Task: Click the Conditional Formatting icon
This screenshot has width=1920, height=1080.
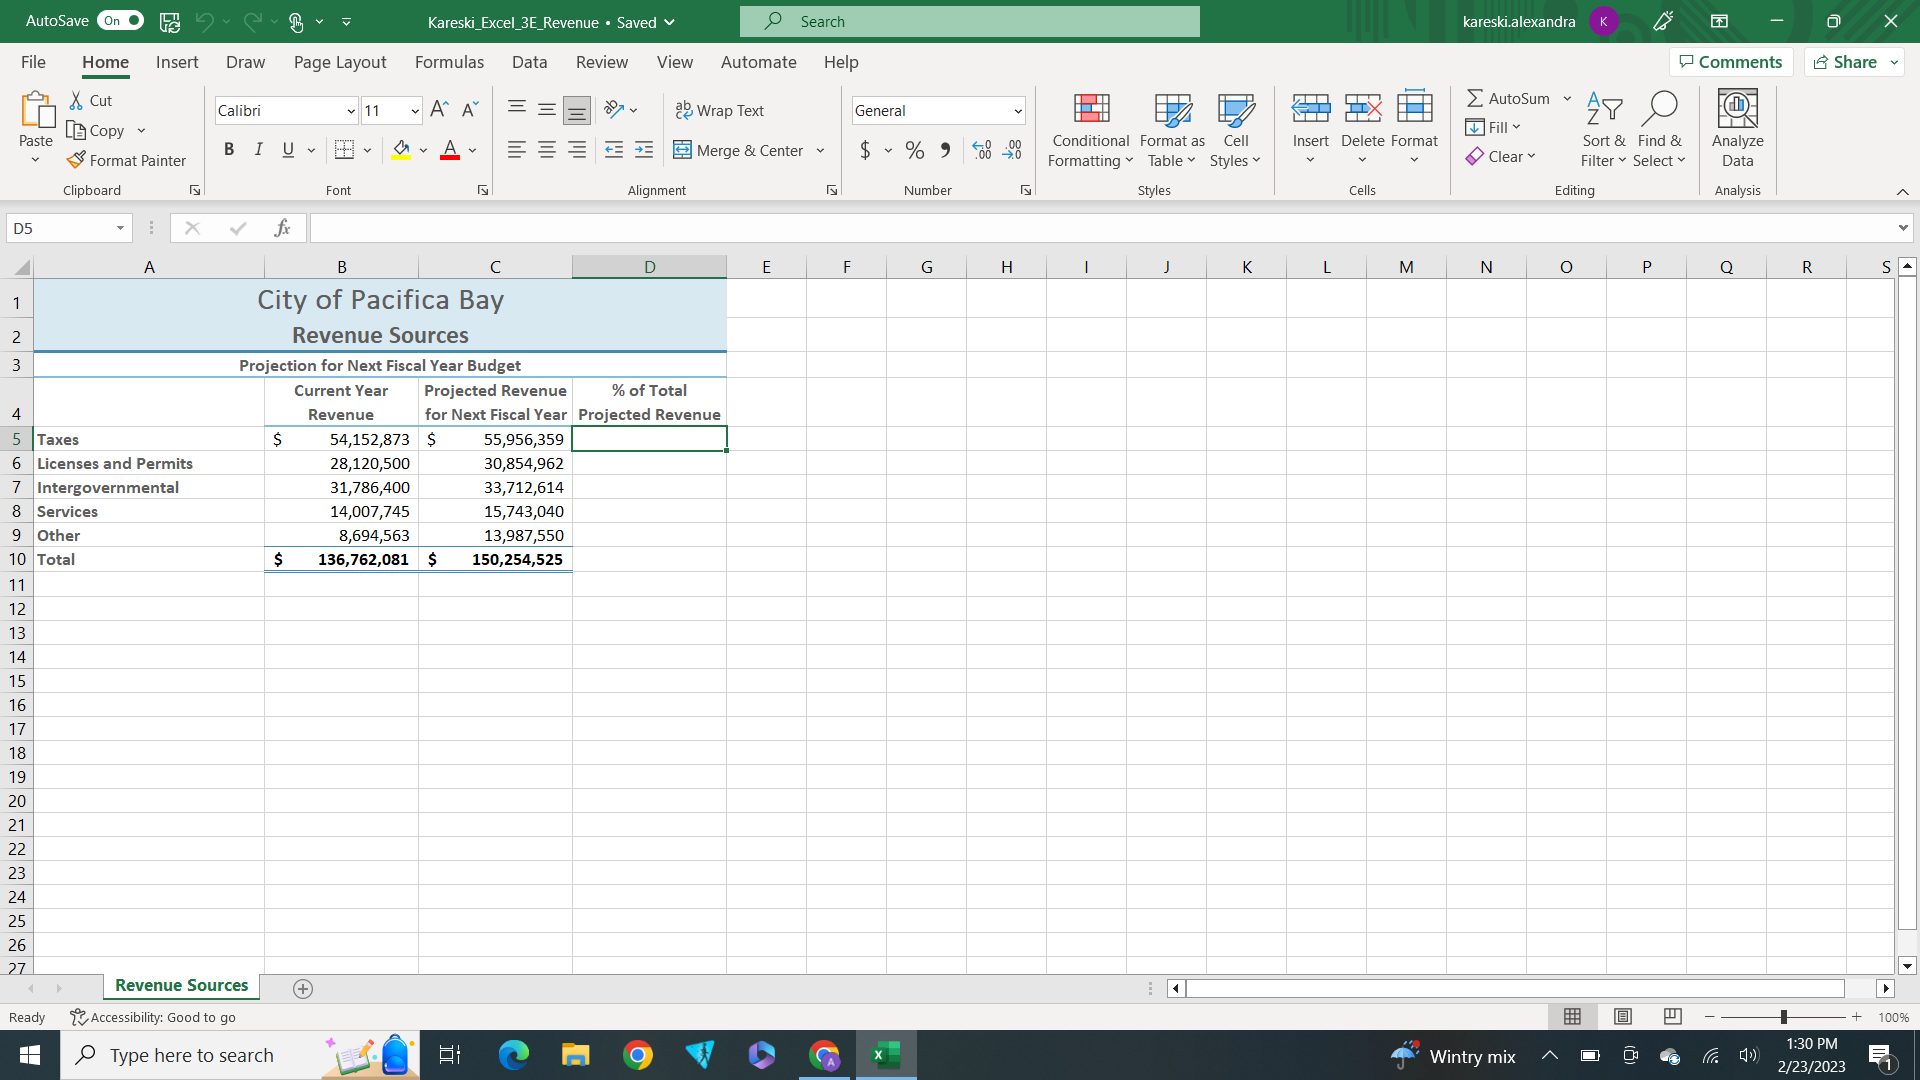Action: point(1090,110)
